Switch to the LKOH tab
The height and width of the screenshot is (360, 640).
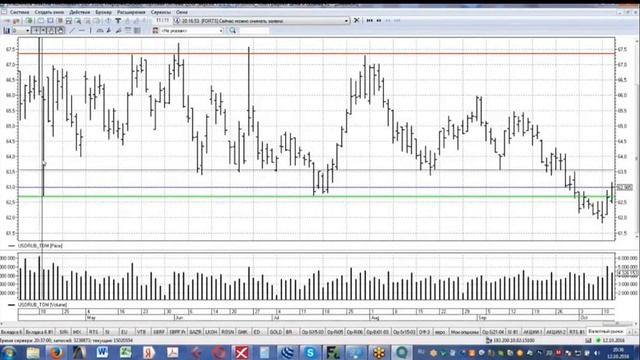(211, 332)
